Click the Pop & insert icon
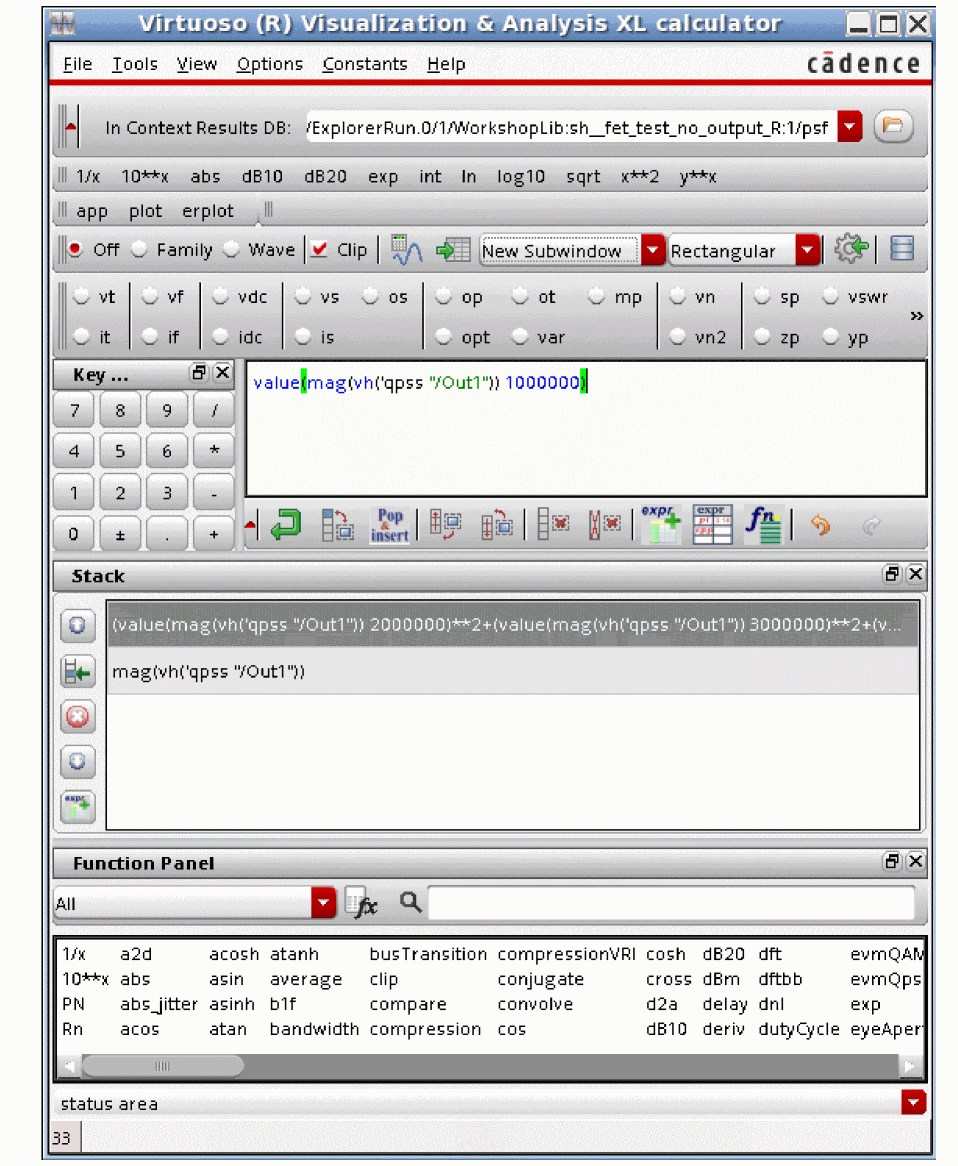This screenshot has height=1166, width=958. 390,525
